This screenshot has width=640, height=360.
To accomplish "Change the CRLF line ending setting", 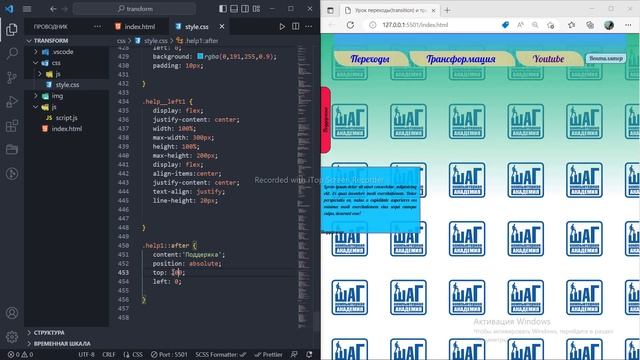I will pyautogui.click(x=109, y=354).
